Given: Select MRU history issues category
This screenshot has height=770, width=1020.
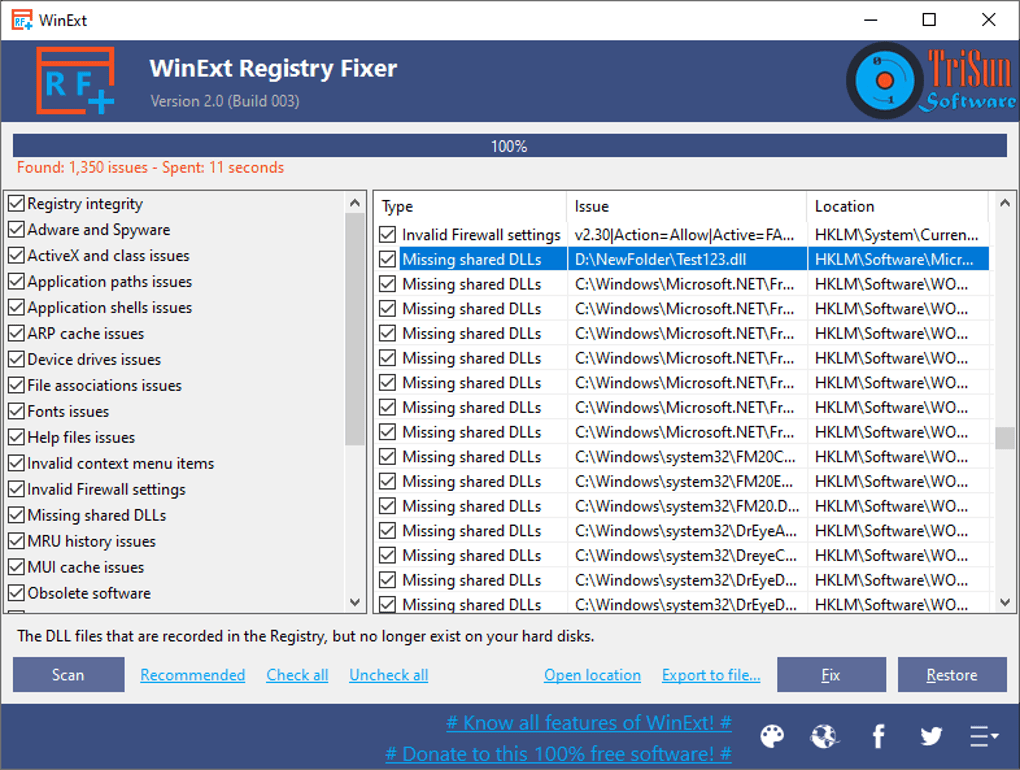Looking at the screenshot, I should click(x=91, y=542).
